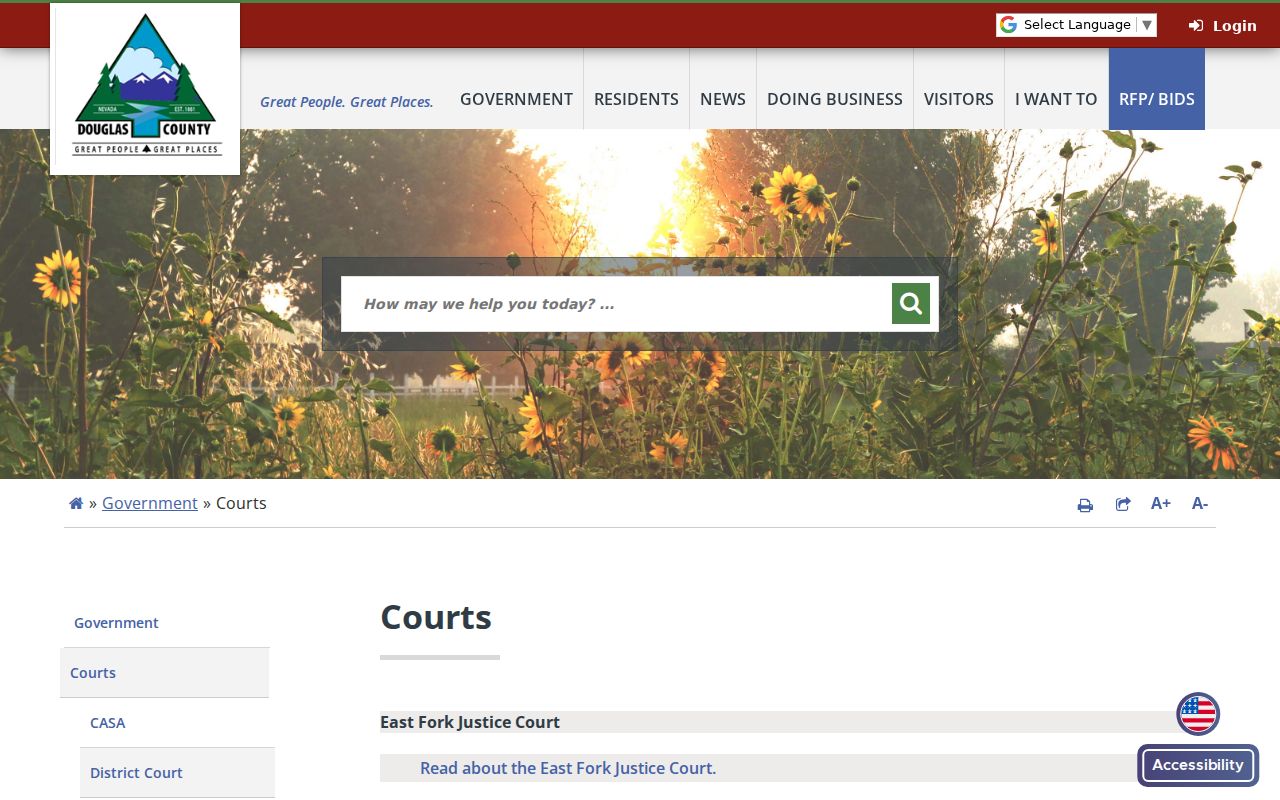The width and height of the screenshot is (1280, 800).
Task: Click the Douglas County logo
Action: [x=145, y=88]
